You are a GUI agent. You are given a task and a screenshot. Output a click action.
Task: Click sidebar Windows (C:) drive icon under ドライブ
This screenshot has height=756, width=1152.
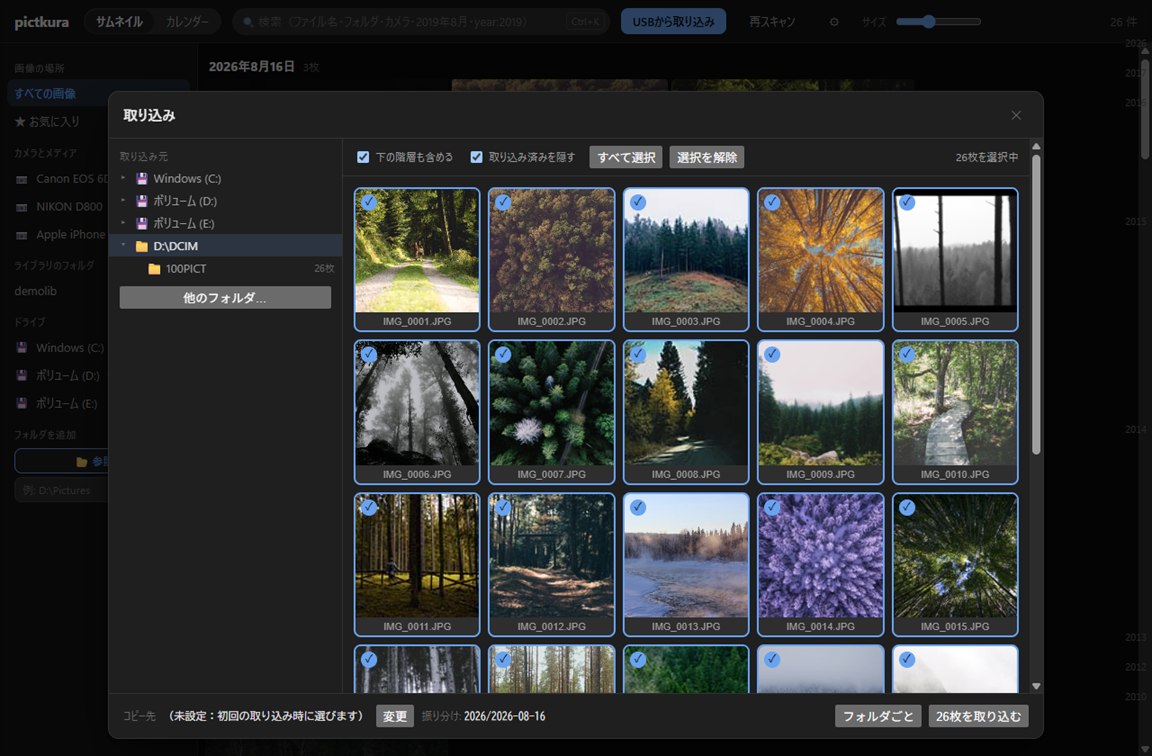pyautogui.click(x=22, y=348)
